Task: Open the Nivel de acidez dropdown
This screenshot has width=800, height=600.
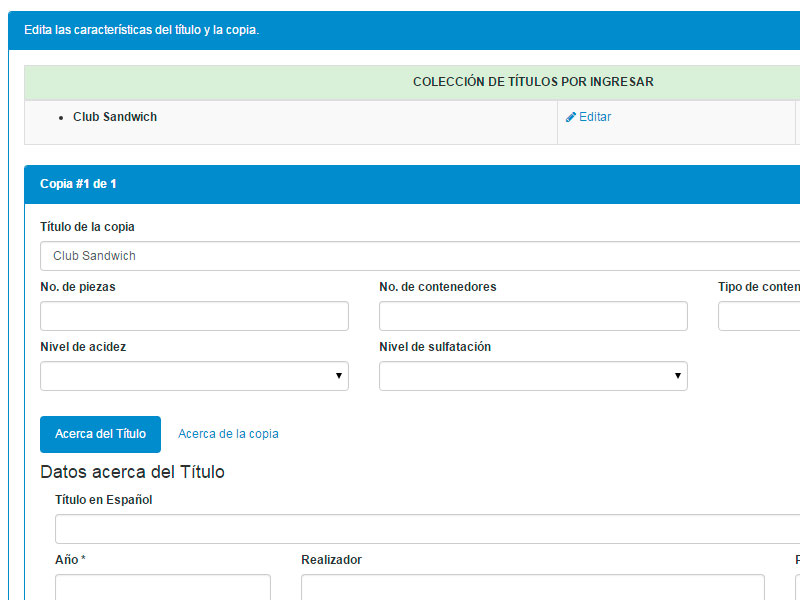Action: [x=194, y=376]
